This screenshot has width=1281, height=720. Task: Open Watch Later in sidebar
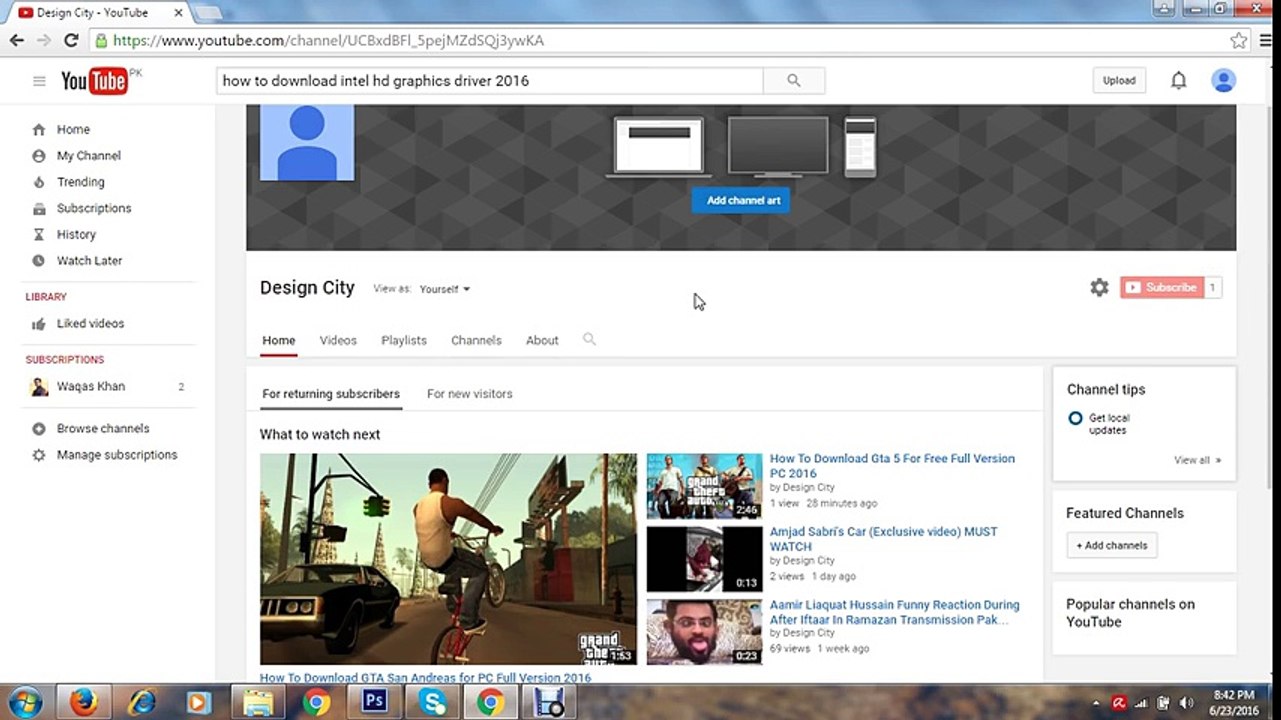(90, 261)
